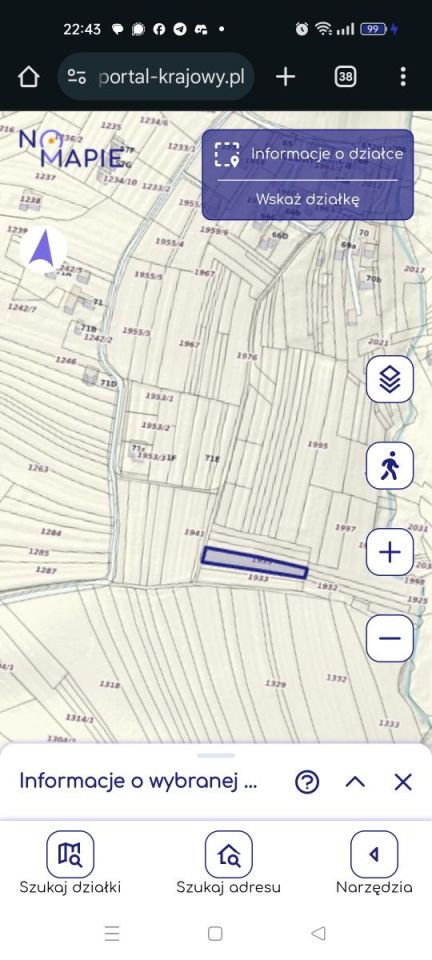Reset orientation with the north arrow compass

(x=42, y=250)
